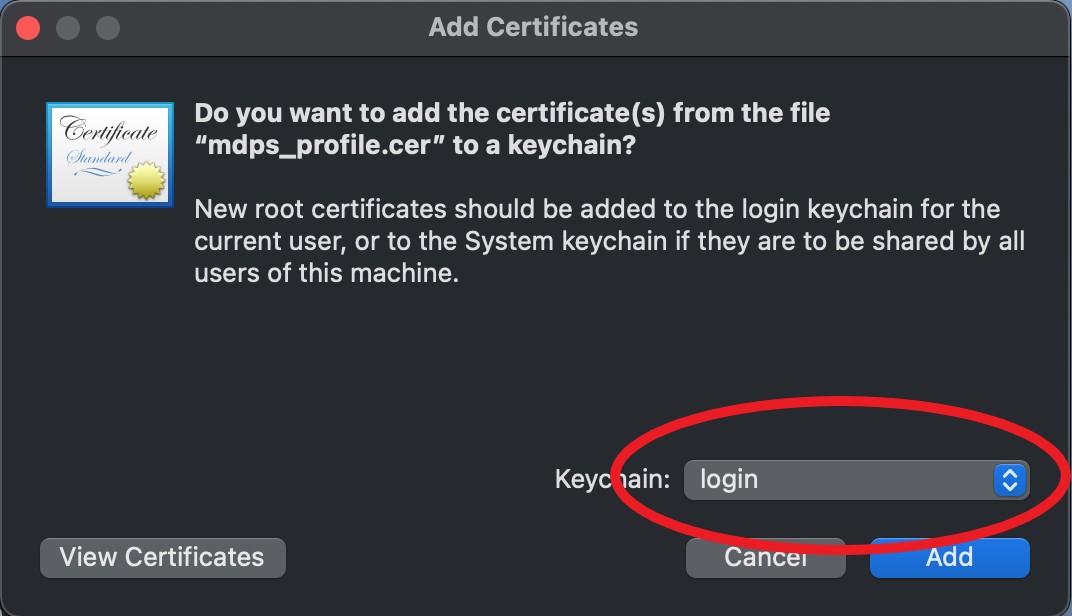Open the Keychain dropdown showing login
The height and width of the screenshot is (616, 1072).
click(856, 480)
